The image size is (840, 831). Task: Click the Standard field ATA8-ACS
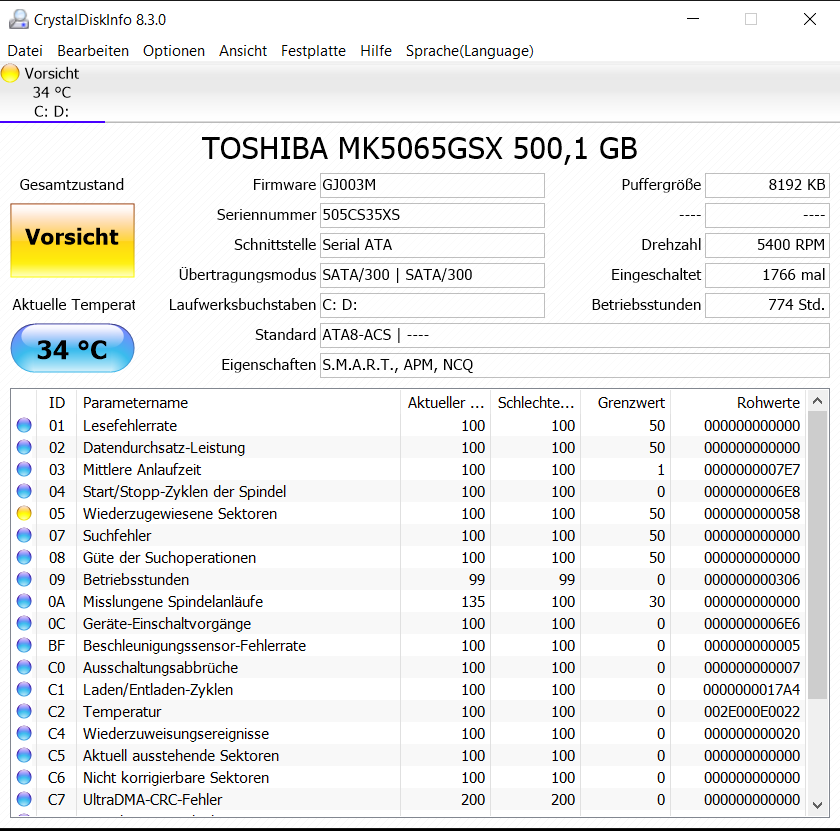coord(575,335)
